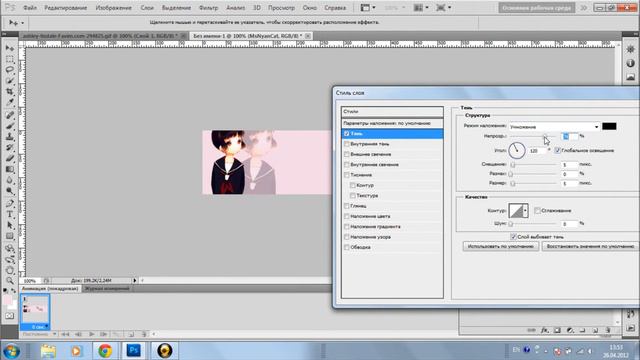Image resolution: width=640 pixels, height=360 pixels.
Task: Click the shadow color swatch
Action: pos(609,127)
